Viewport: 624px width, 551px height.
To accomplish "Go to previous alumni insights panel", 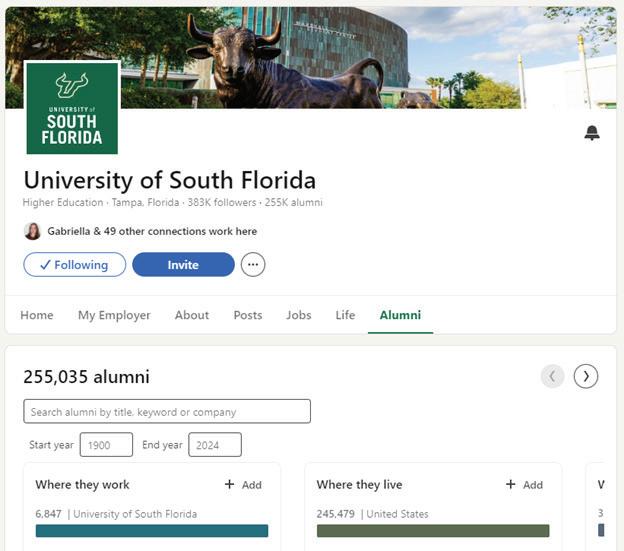I will point(552,376).
